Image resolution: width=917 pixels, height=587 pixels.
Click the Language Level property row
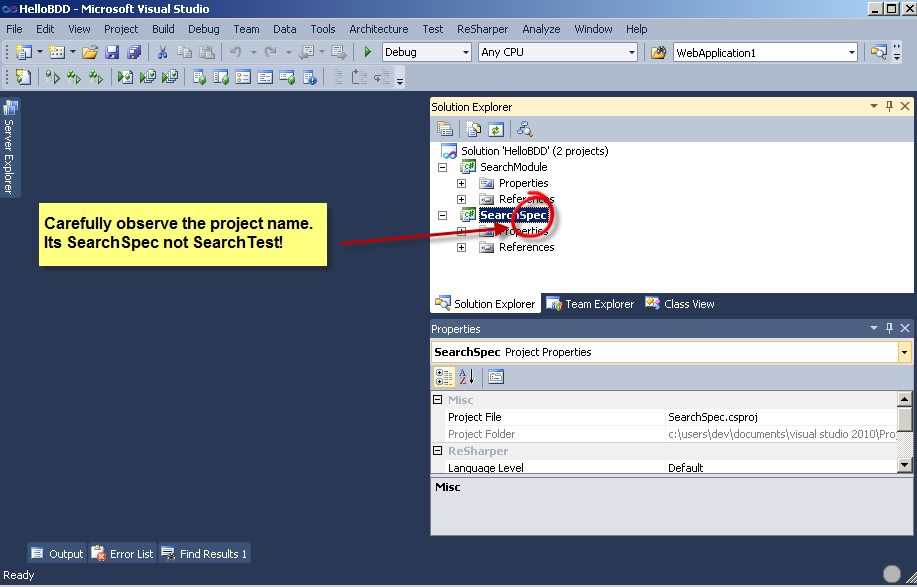point(664,468)
